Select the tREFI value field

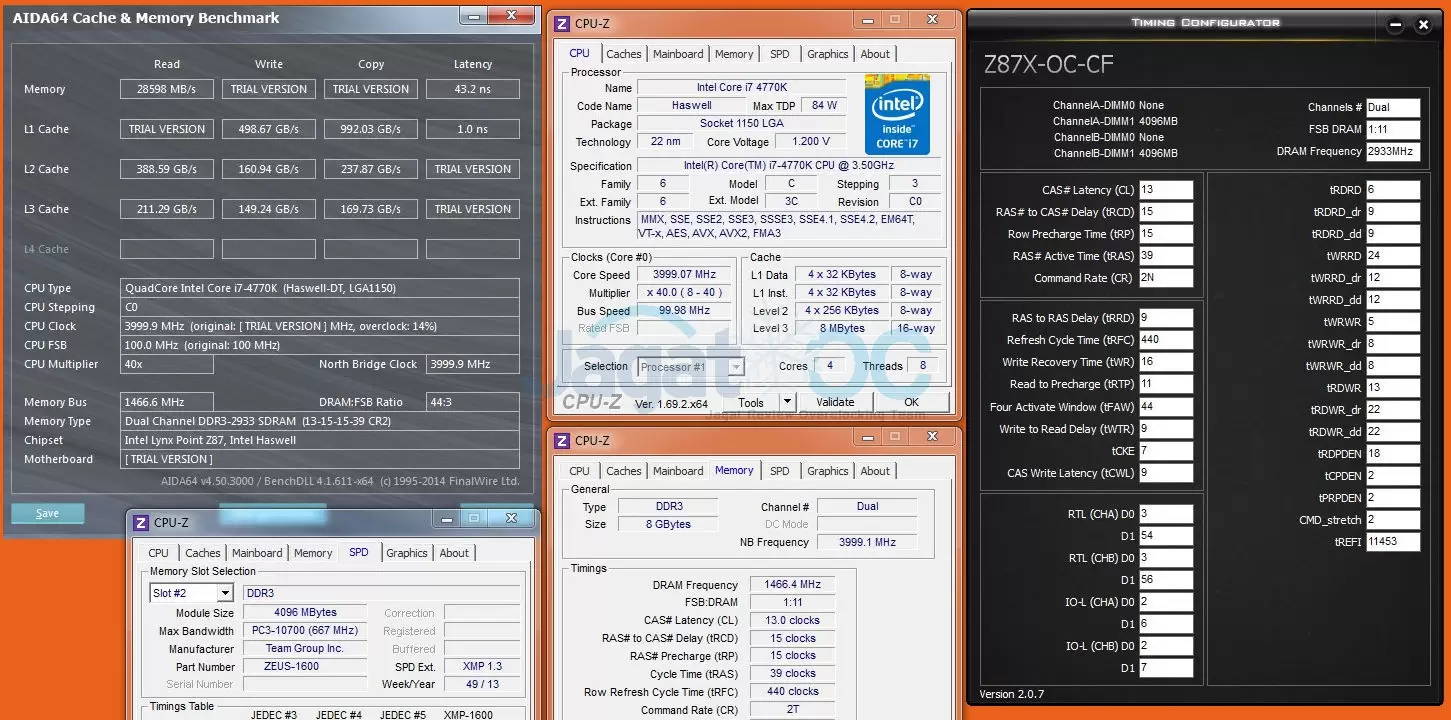click(1392, 541)
